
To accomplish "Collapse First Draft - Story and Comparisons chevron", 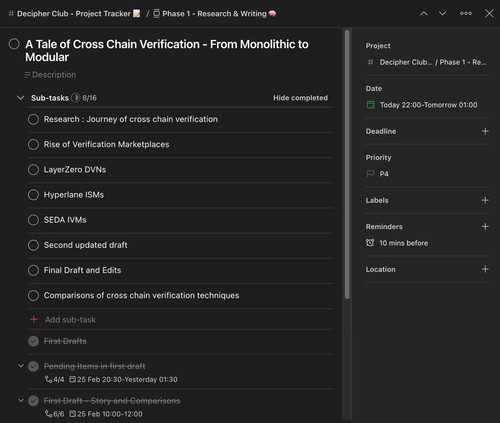I will tap(21, 400).
